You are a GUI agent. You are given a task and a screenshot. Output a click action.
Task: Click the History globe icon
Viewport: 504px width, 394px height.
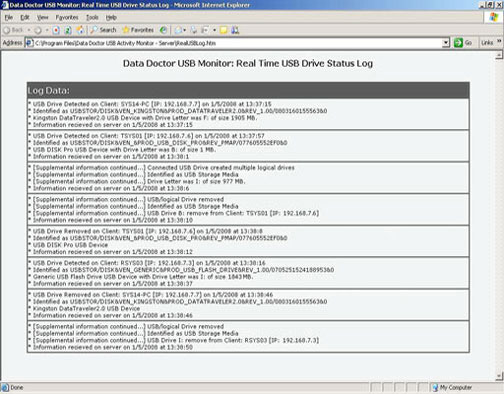163,30
